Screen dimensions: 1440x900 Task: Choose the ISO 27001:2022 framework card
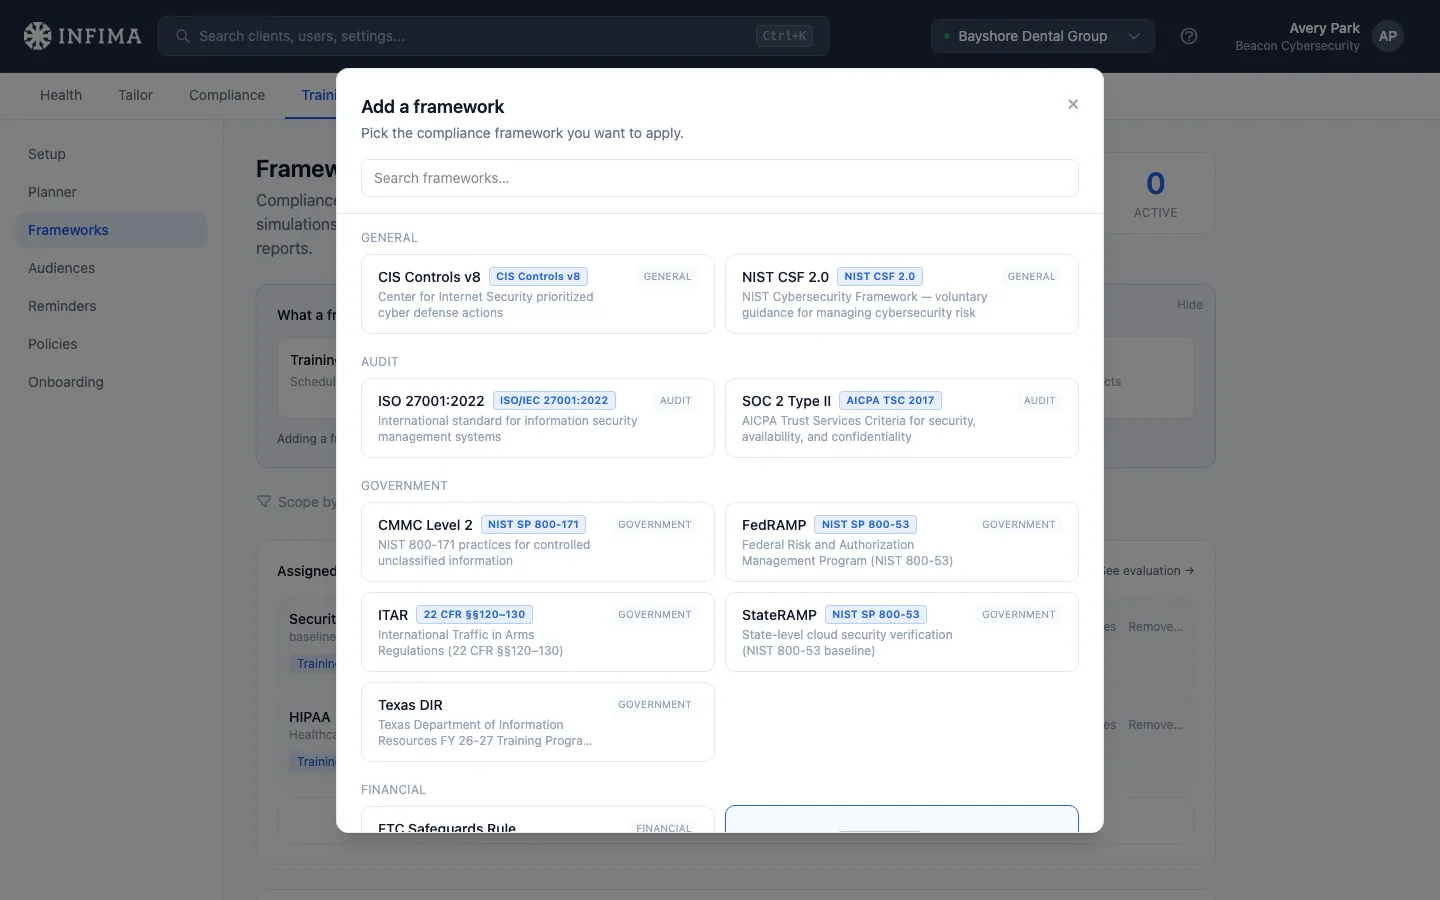pos(538,418)
